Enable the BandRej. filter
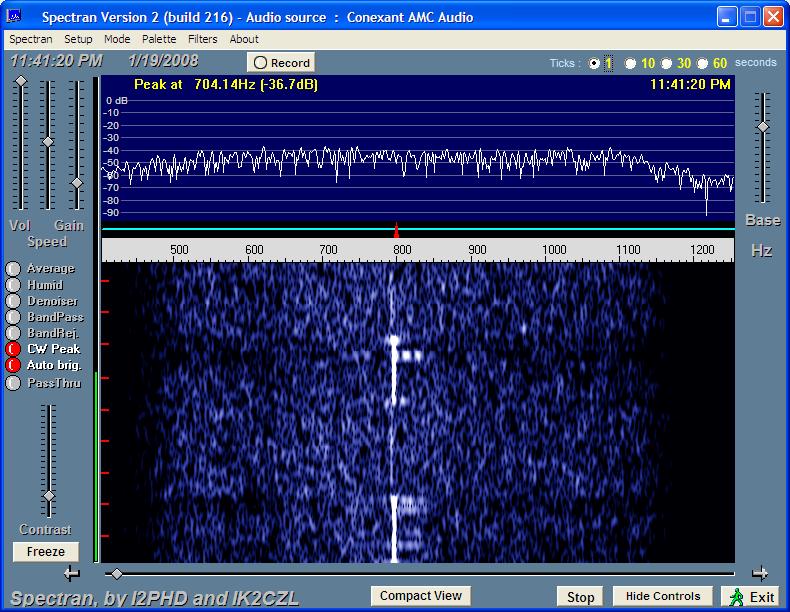The width and height of the screenshot is (790, 612). pos(13,333)
